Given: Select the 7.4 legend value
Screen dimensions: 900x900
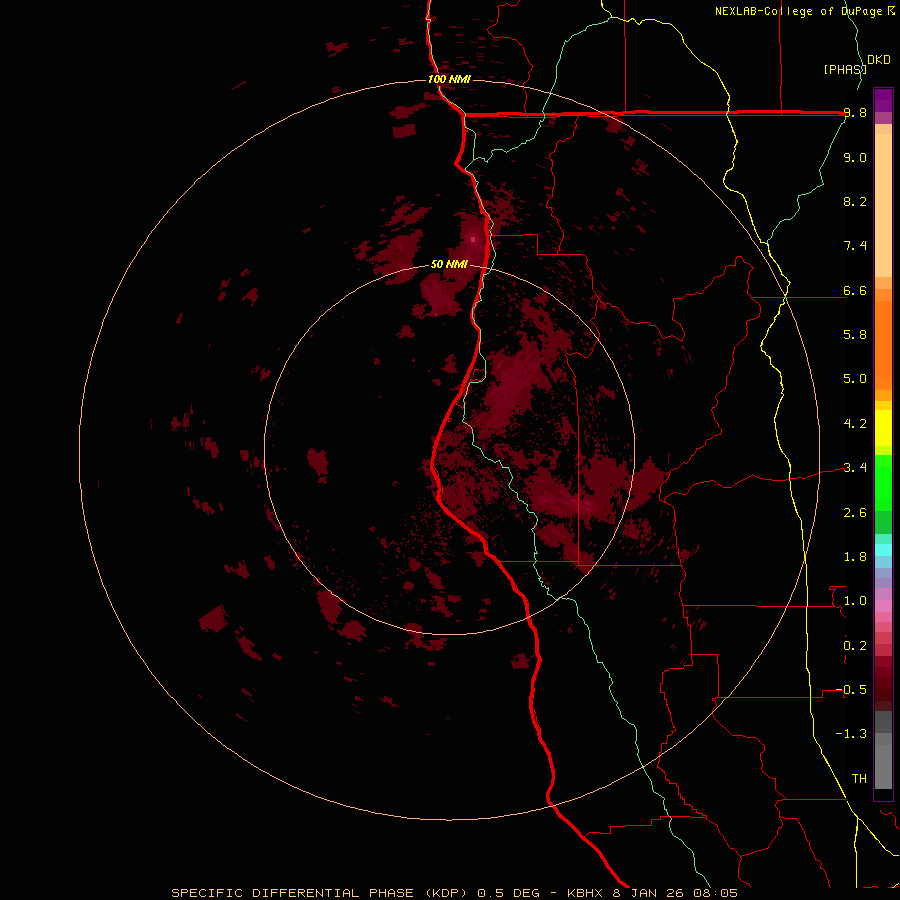Looking at the screenshot, I should (x=855, y=246).
